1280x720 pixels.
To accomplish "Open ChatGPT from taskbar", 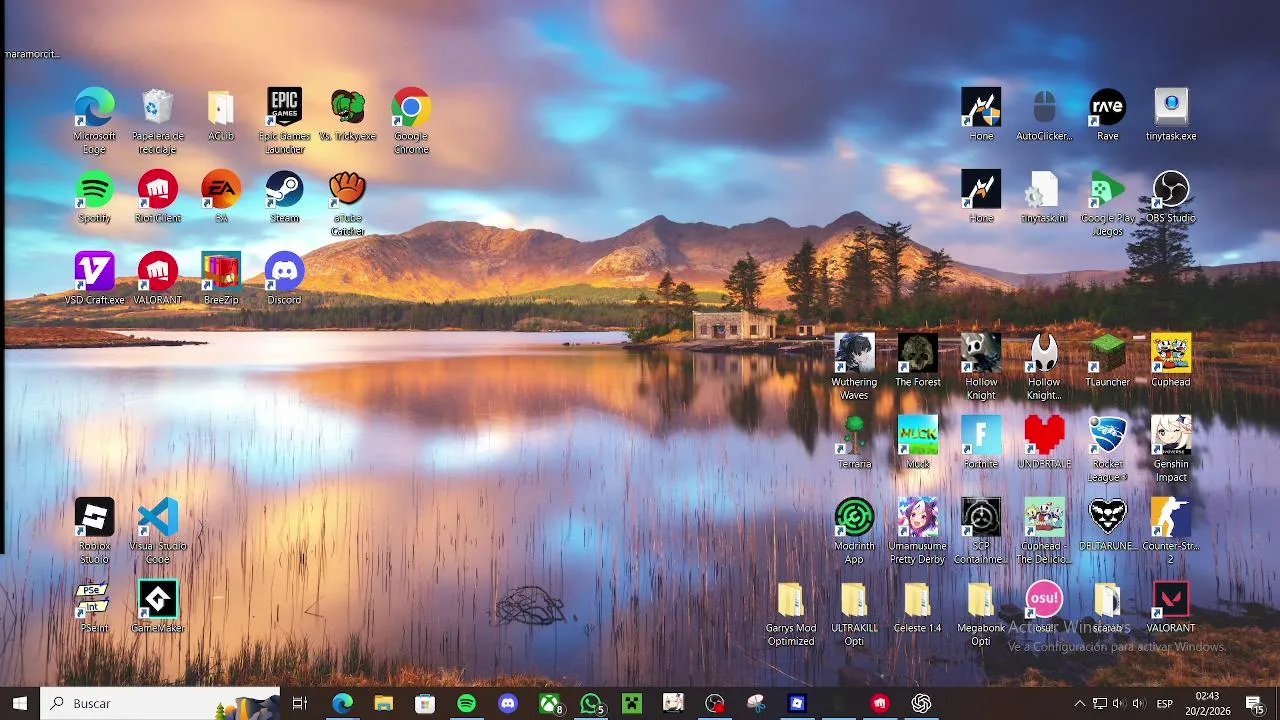I will 921,704.
